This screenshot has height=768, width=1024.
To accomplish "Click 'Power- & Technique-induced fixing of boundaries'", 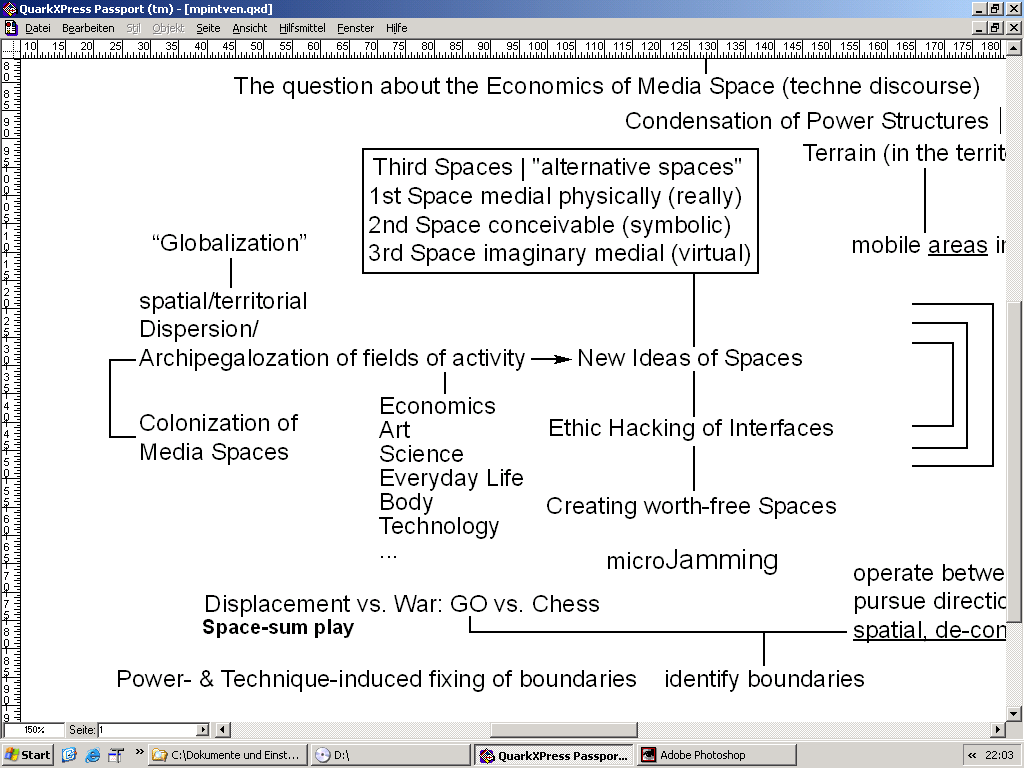I will click(376, 679).
